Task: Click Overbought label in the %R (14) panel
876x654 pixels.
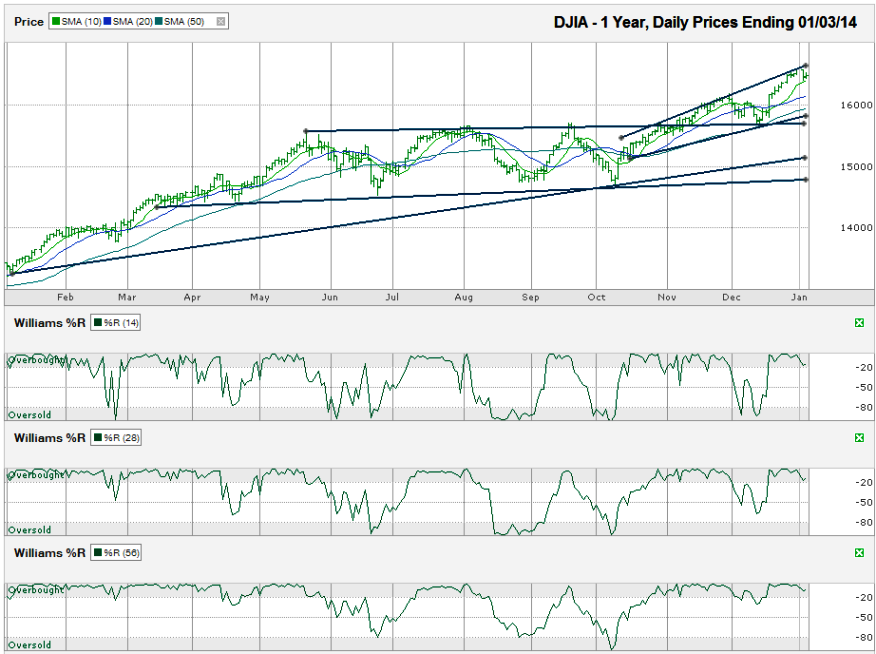Action: click(x=36, y=360)
